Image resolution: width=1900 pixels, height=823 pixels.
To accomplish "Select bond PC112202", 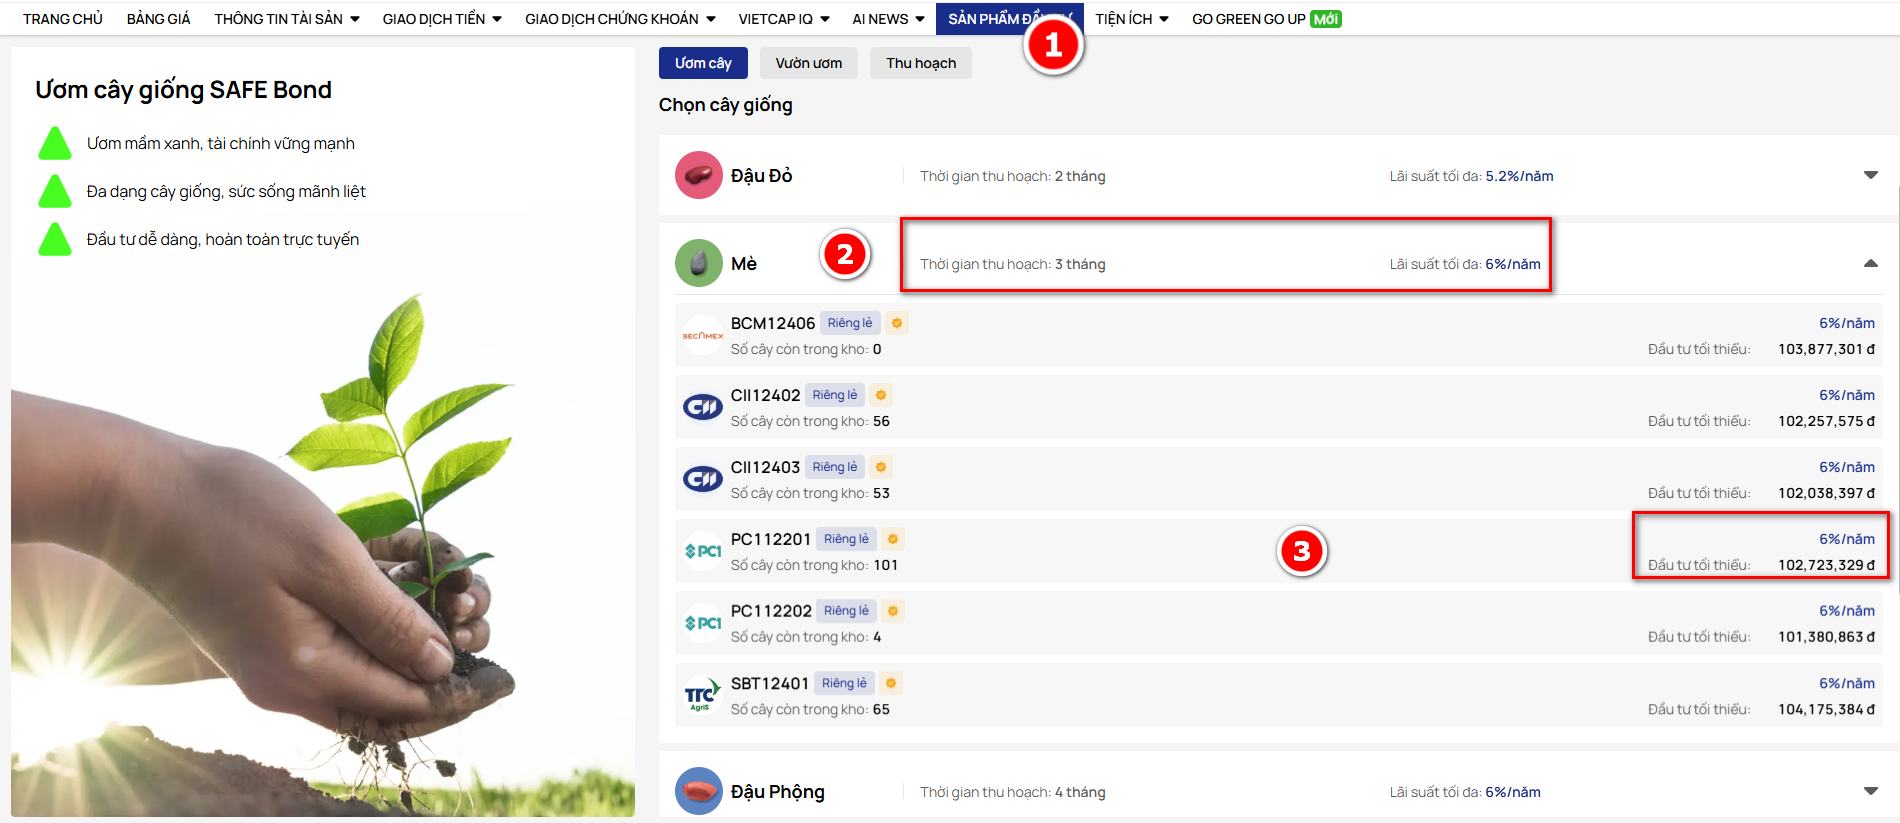I will [x=1279, y=624].
